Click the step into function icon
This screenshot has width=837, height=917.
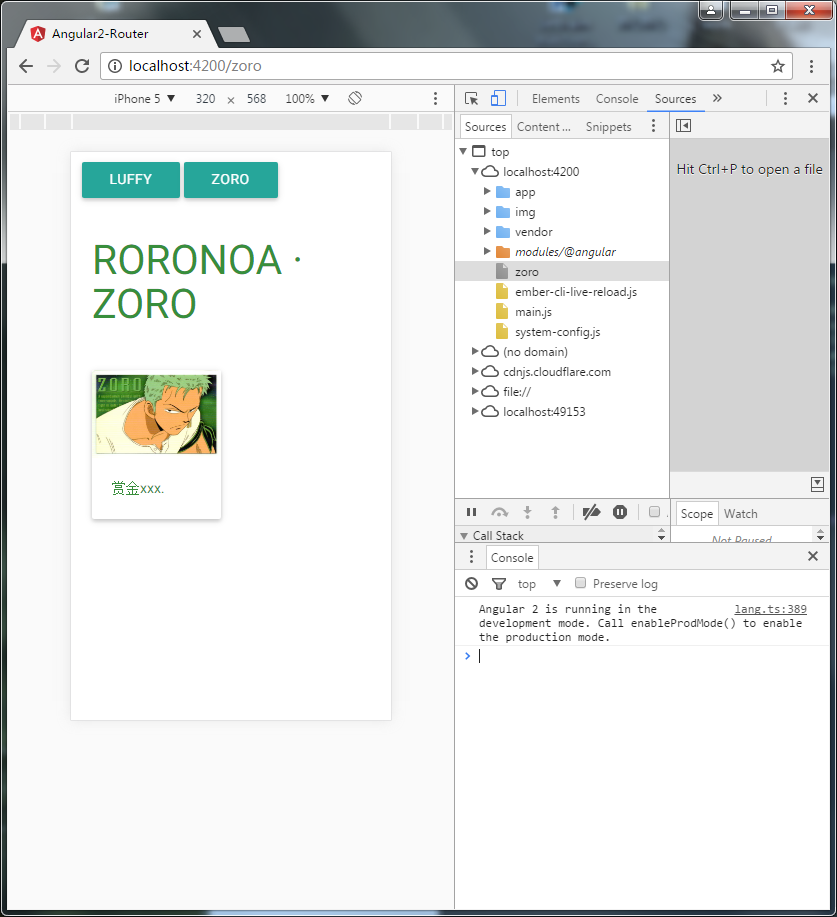point(528,513)
